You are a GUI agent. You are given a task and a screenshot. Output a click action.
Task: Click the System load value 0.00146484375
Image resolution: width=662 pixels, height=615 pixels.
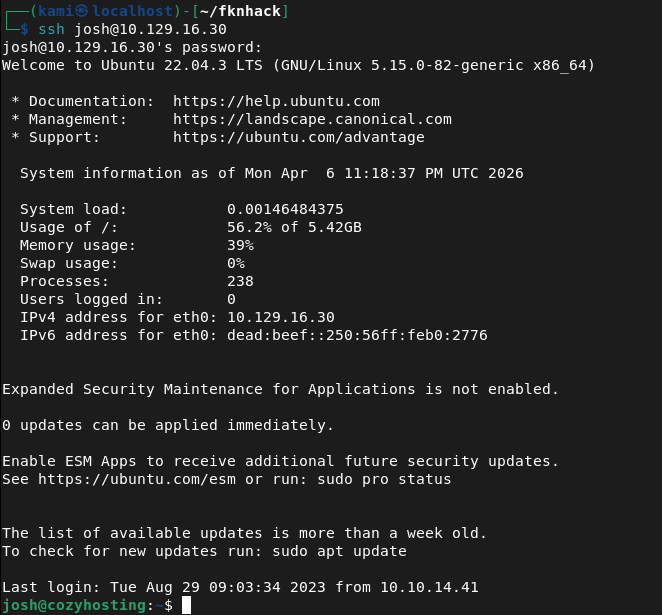[x=285, y=209]
